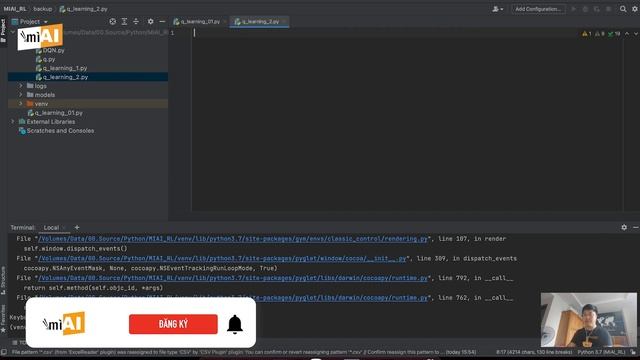Click line 1 gutter number

tap(172, 33)
